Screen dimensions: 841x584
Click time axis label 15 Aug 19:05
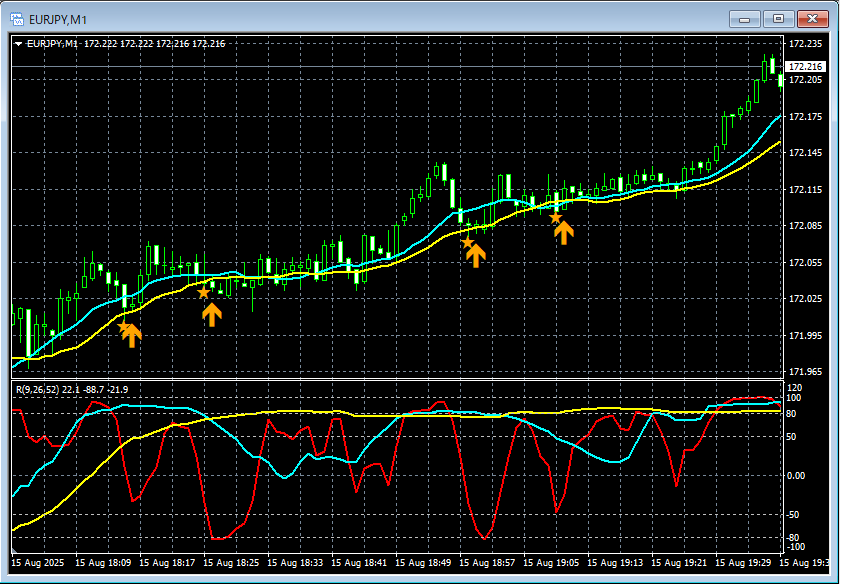coord(551,563)
